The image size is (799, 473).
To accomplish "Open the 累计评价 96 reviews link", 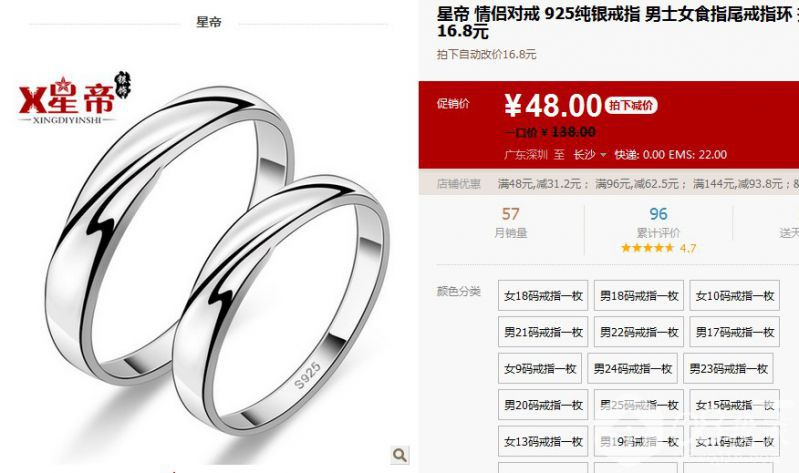I will click(x=658, y=223).
